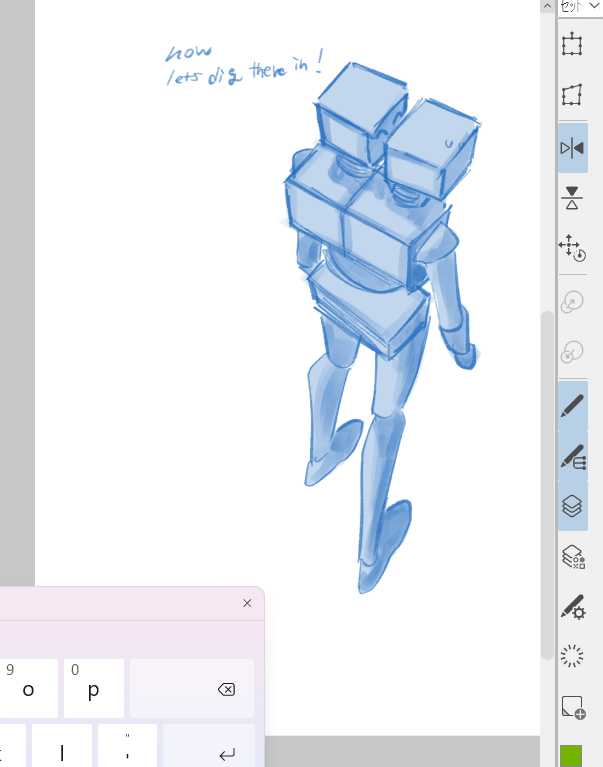This screenshot has width=603, height=767.
Task: Click the canvas scrollbar up arrow
Action: click(x=547, y=6)
